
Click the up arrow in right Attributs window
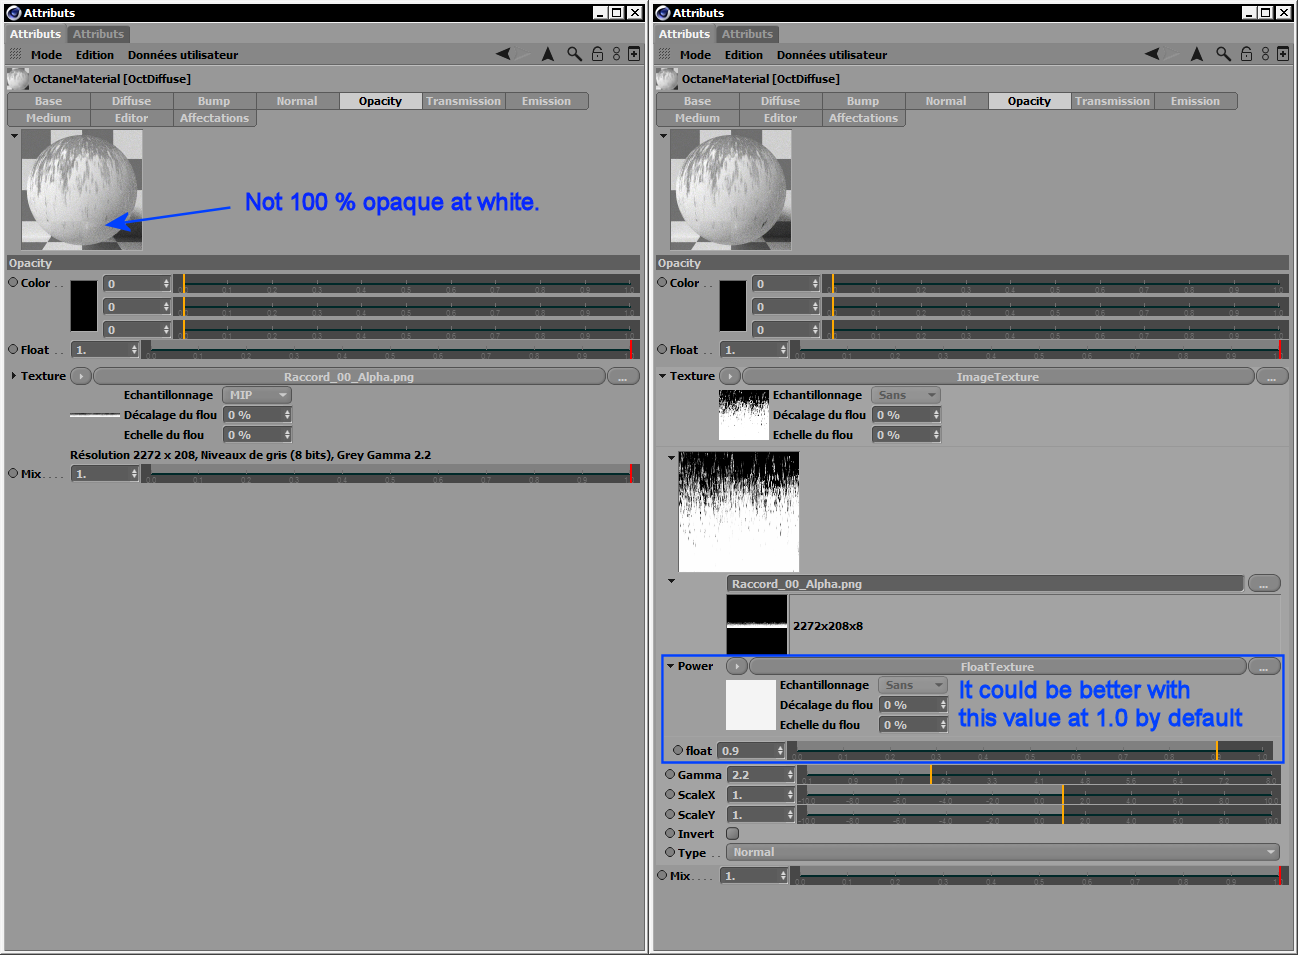tap(1197, 54)
